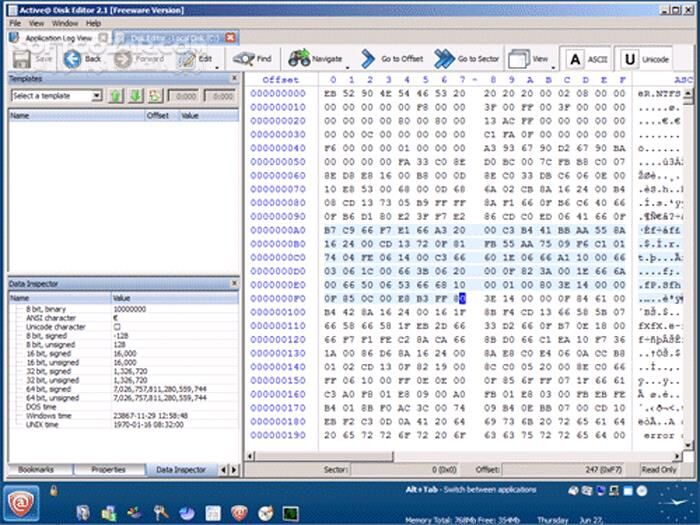This screenshot has height=525, width=700.
Task: Close the Data Inspector panel
Action: coord(233,284)
